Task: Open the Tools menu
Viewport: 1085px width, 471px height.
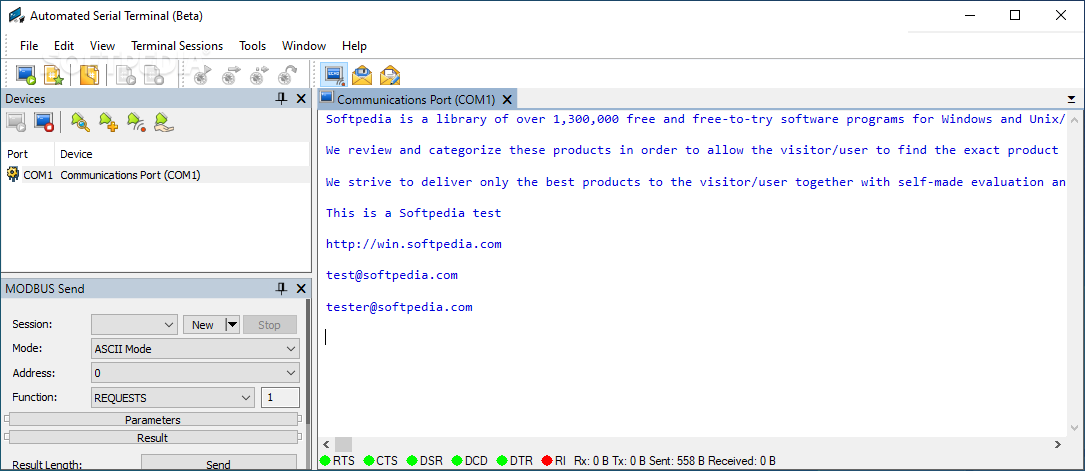Action: click(253, 46)
